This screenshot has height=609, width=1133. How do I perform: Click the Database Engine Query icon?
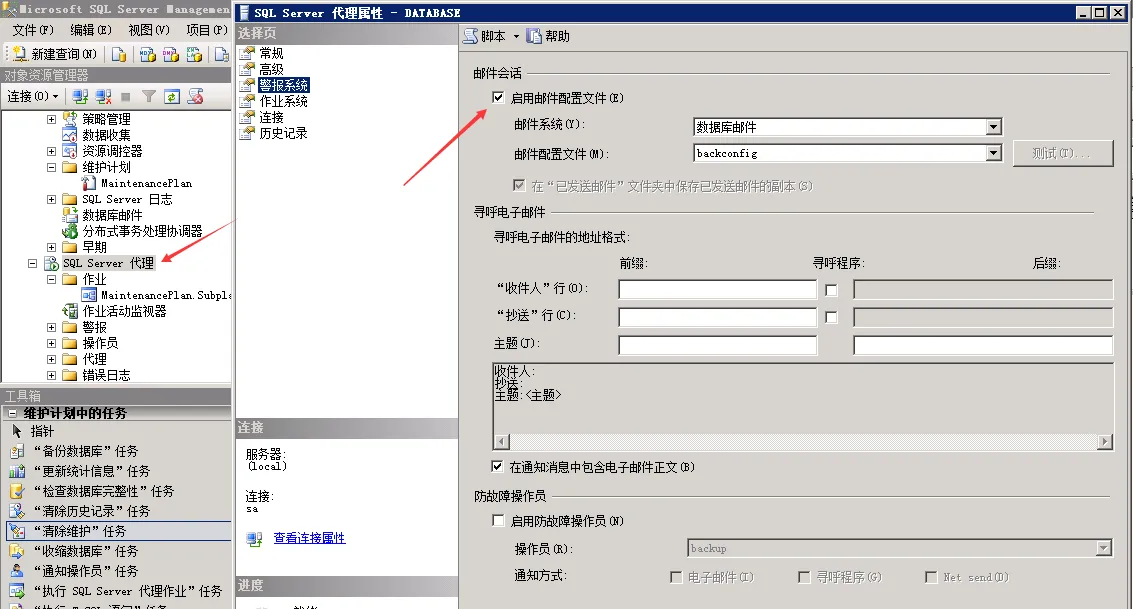pyautogui.click(x=119, y=54)
